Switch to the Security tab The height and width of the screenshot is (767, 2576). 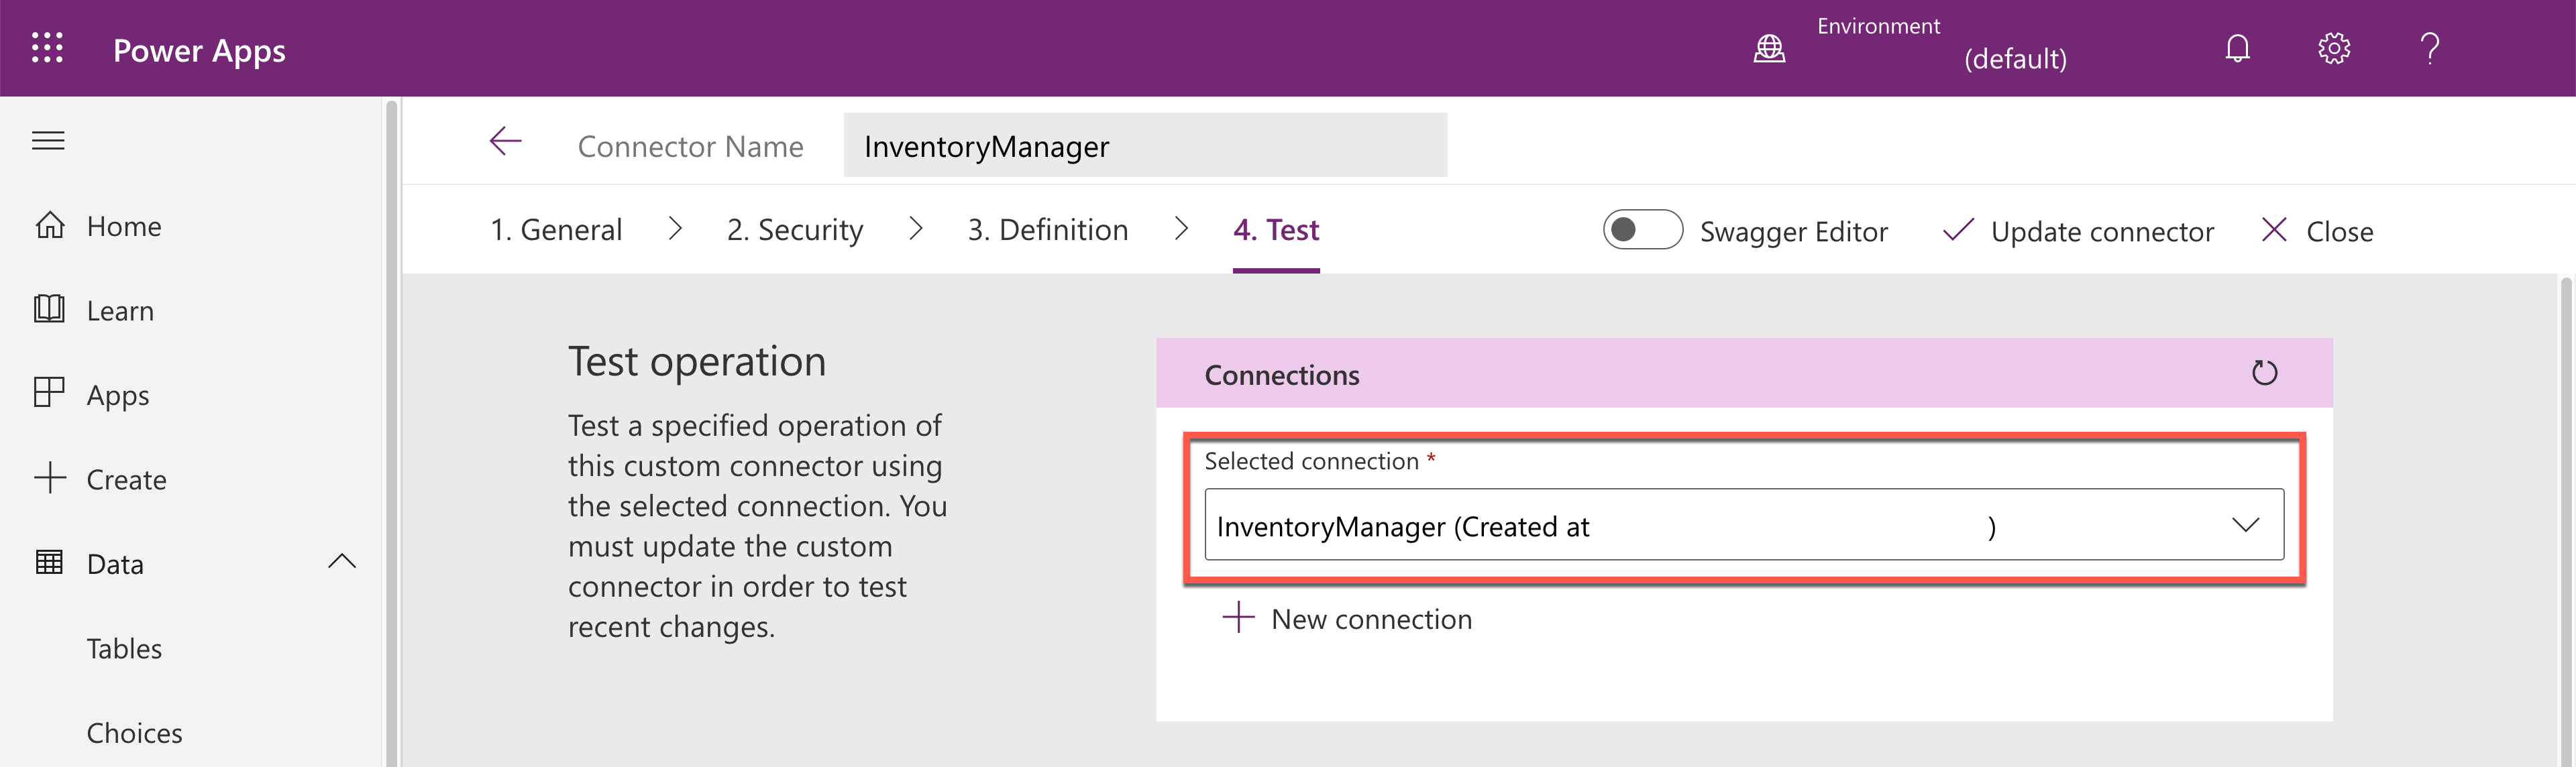(x=795, y=229)
